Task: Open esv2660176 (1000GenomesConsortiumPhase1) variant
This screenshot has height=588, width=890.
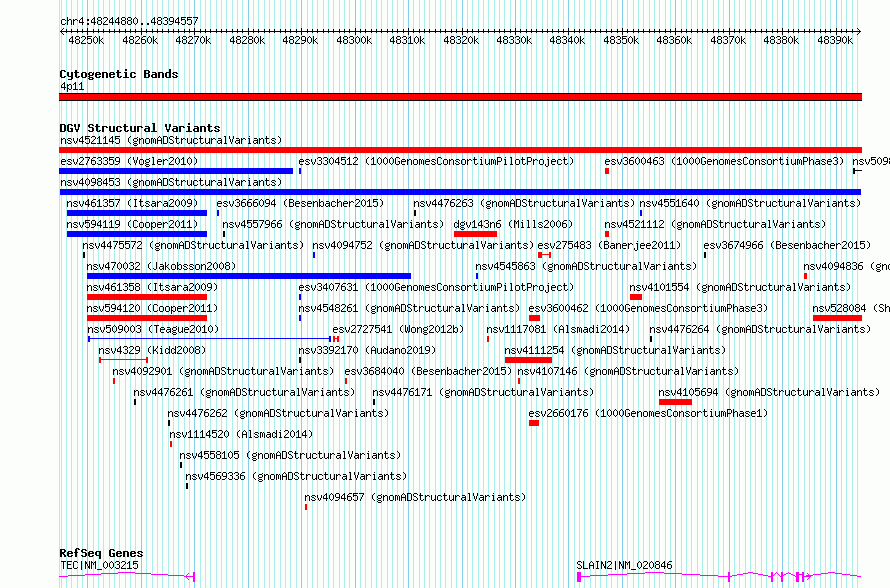Action: click(x=648, y=413)
